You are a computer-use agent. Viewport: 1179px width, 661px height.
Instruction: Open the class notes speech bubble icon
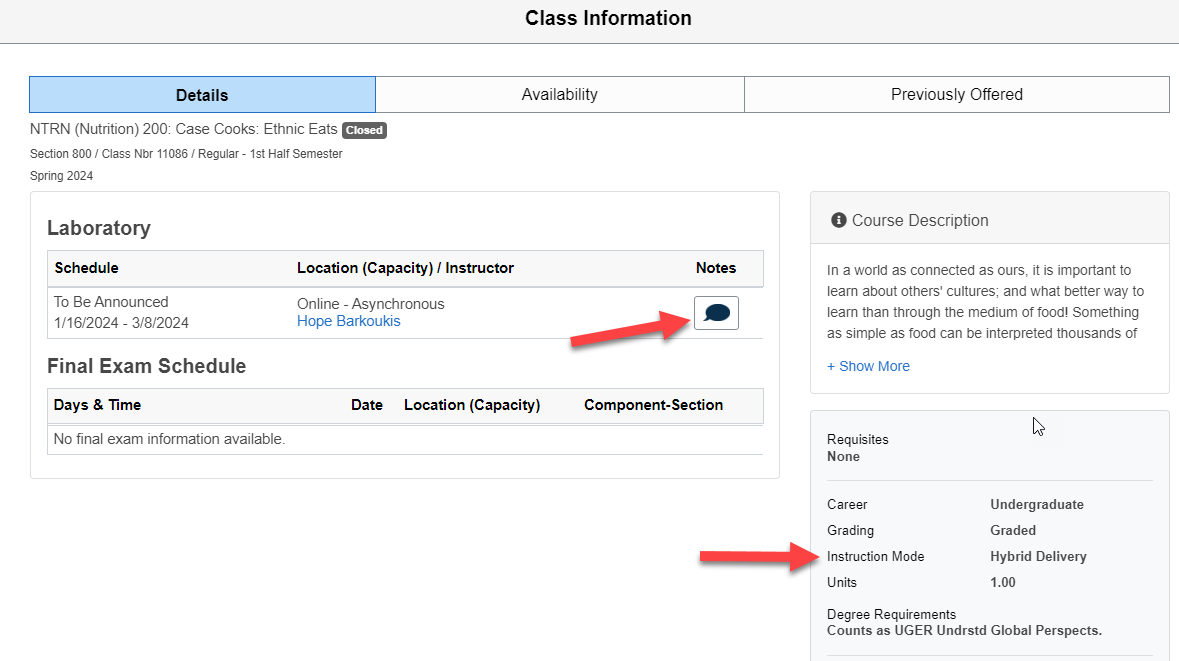715,312
